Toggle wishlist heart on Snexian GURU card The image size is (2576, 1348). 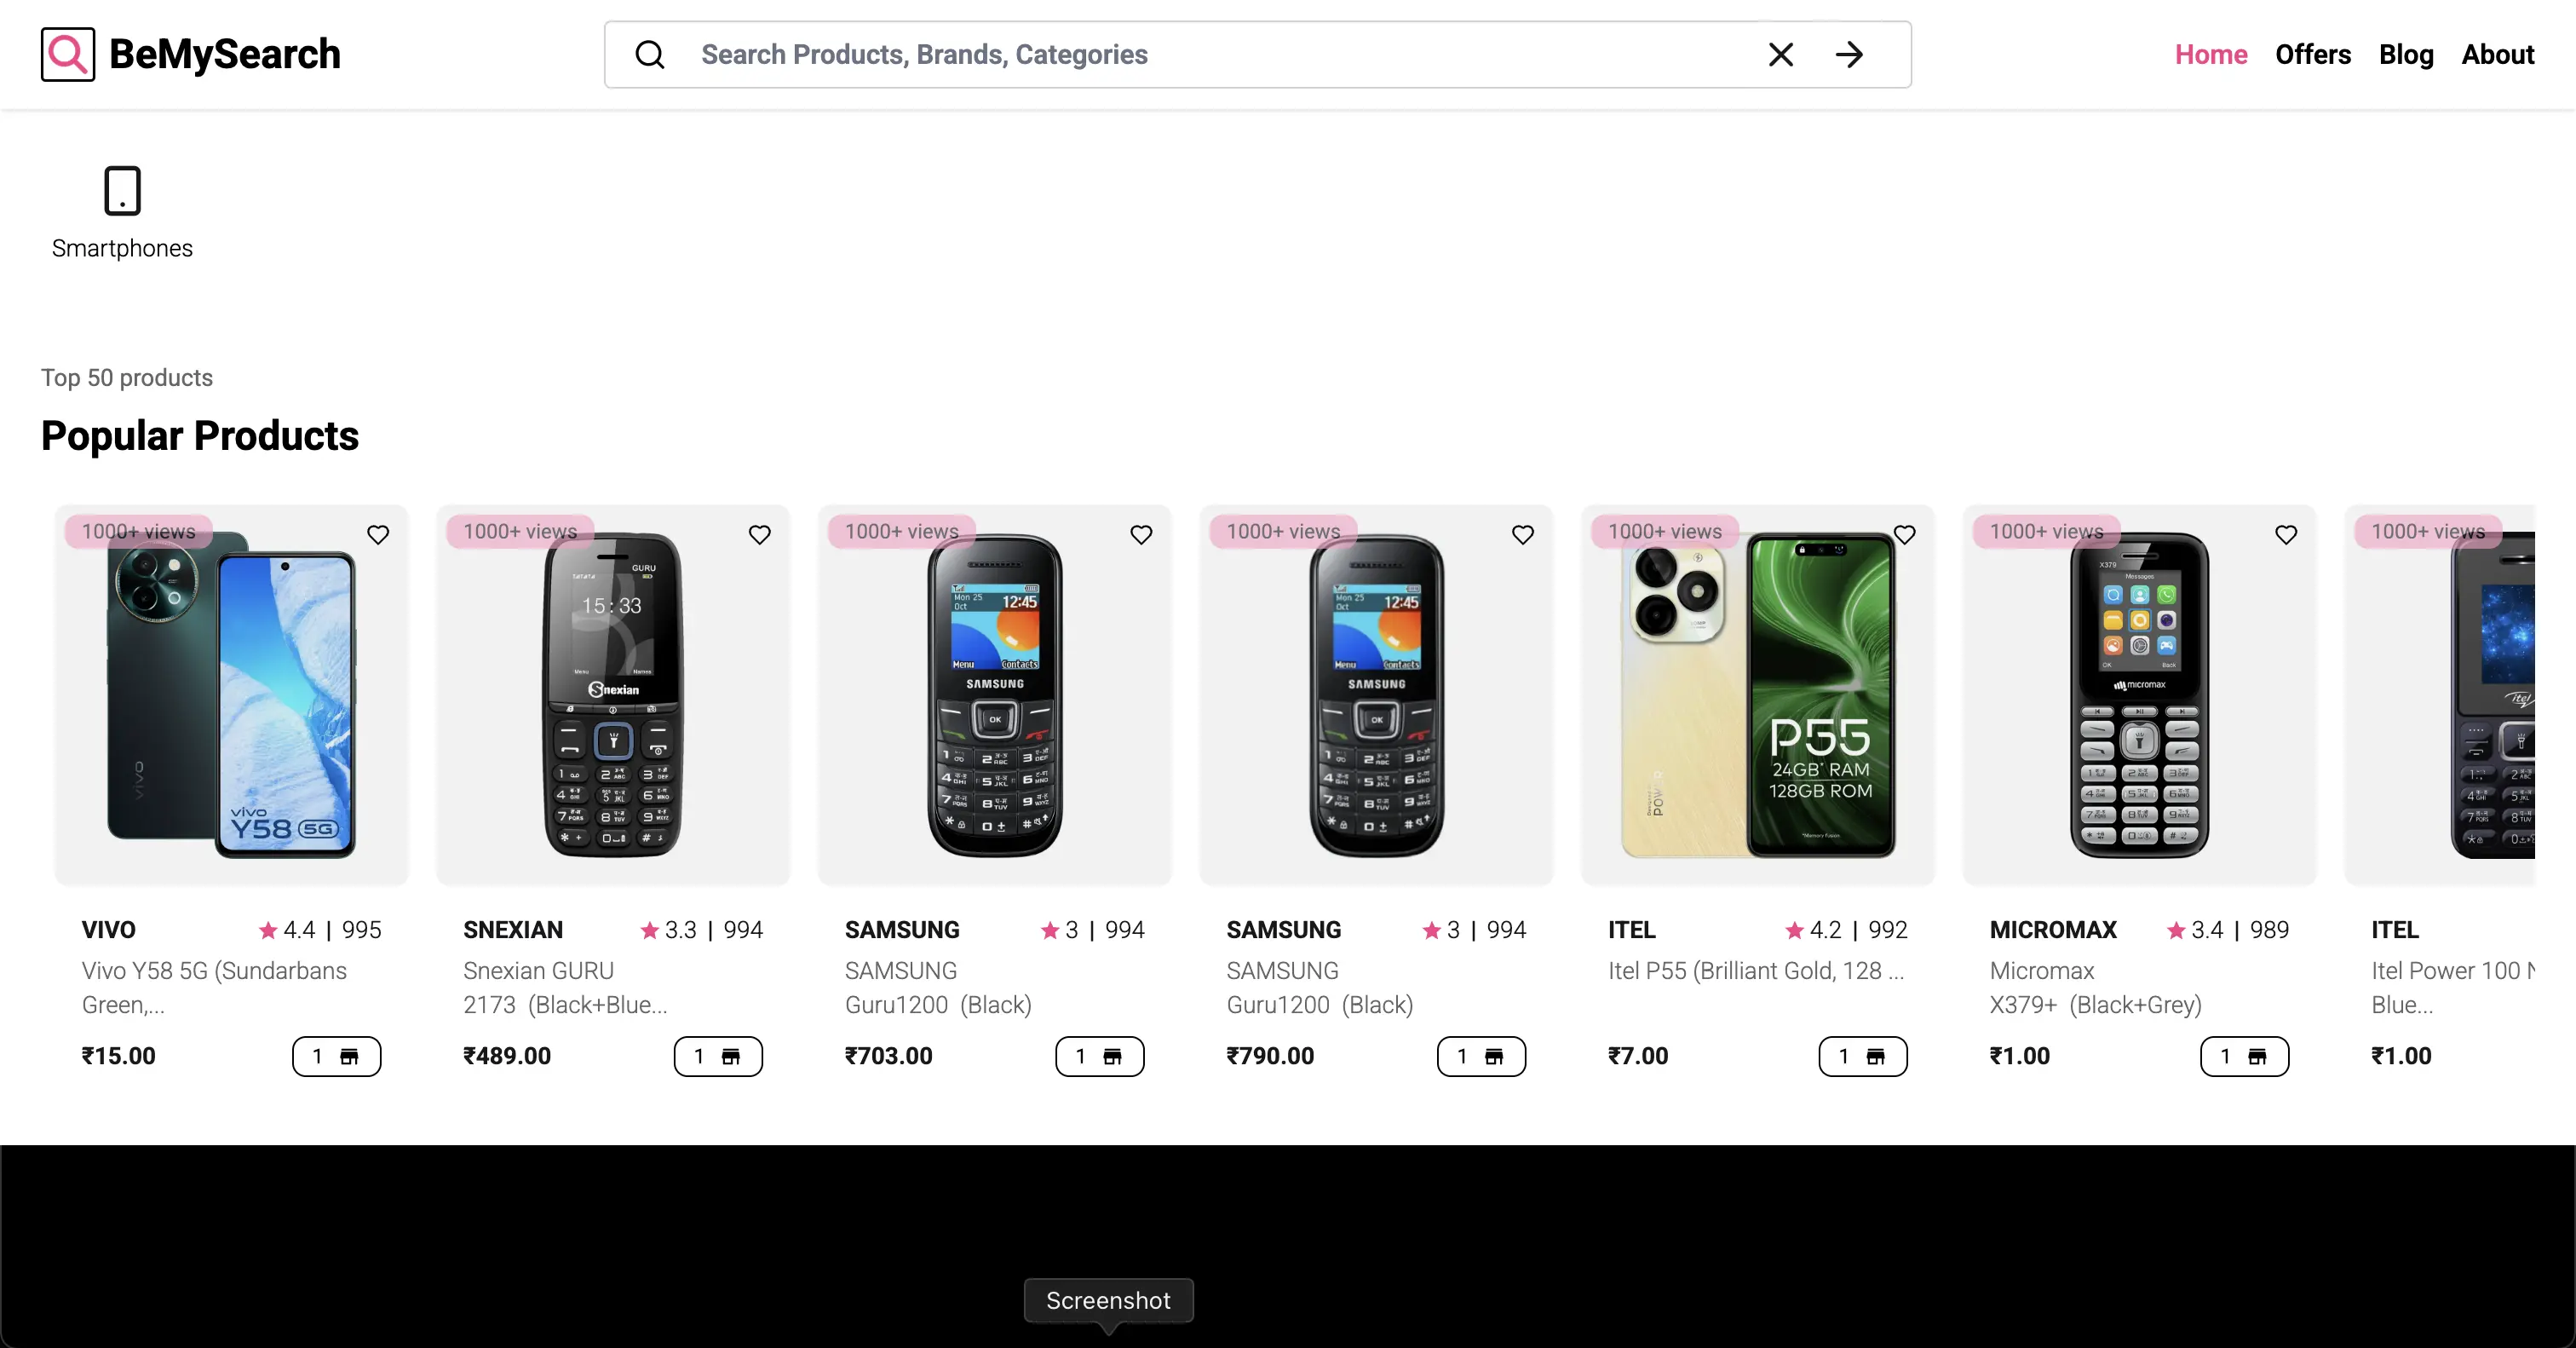coord(760,535)
